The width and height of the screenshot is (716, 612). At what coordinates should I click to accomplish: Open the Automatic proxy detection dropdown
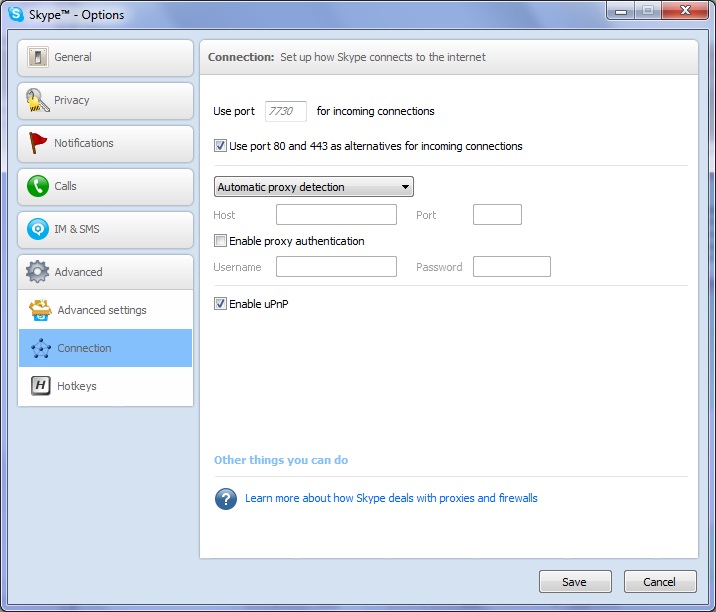(314, 187)
